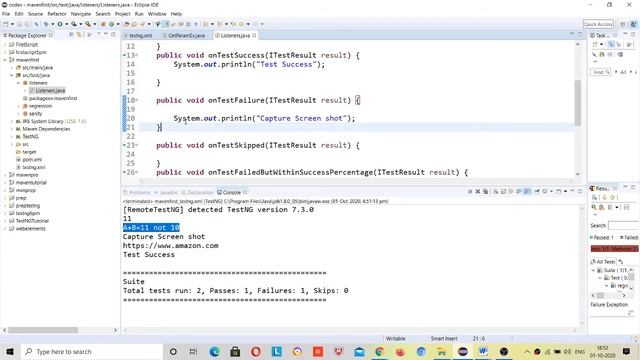The height and width of the screenshot is (360, 640).
Task: Toggle Link with Editor in Package Explorer
Action: (x=78, y=35)
